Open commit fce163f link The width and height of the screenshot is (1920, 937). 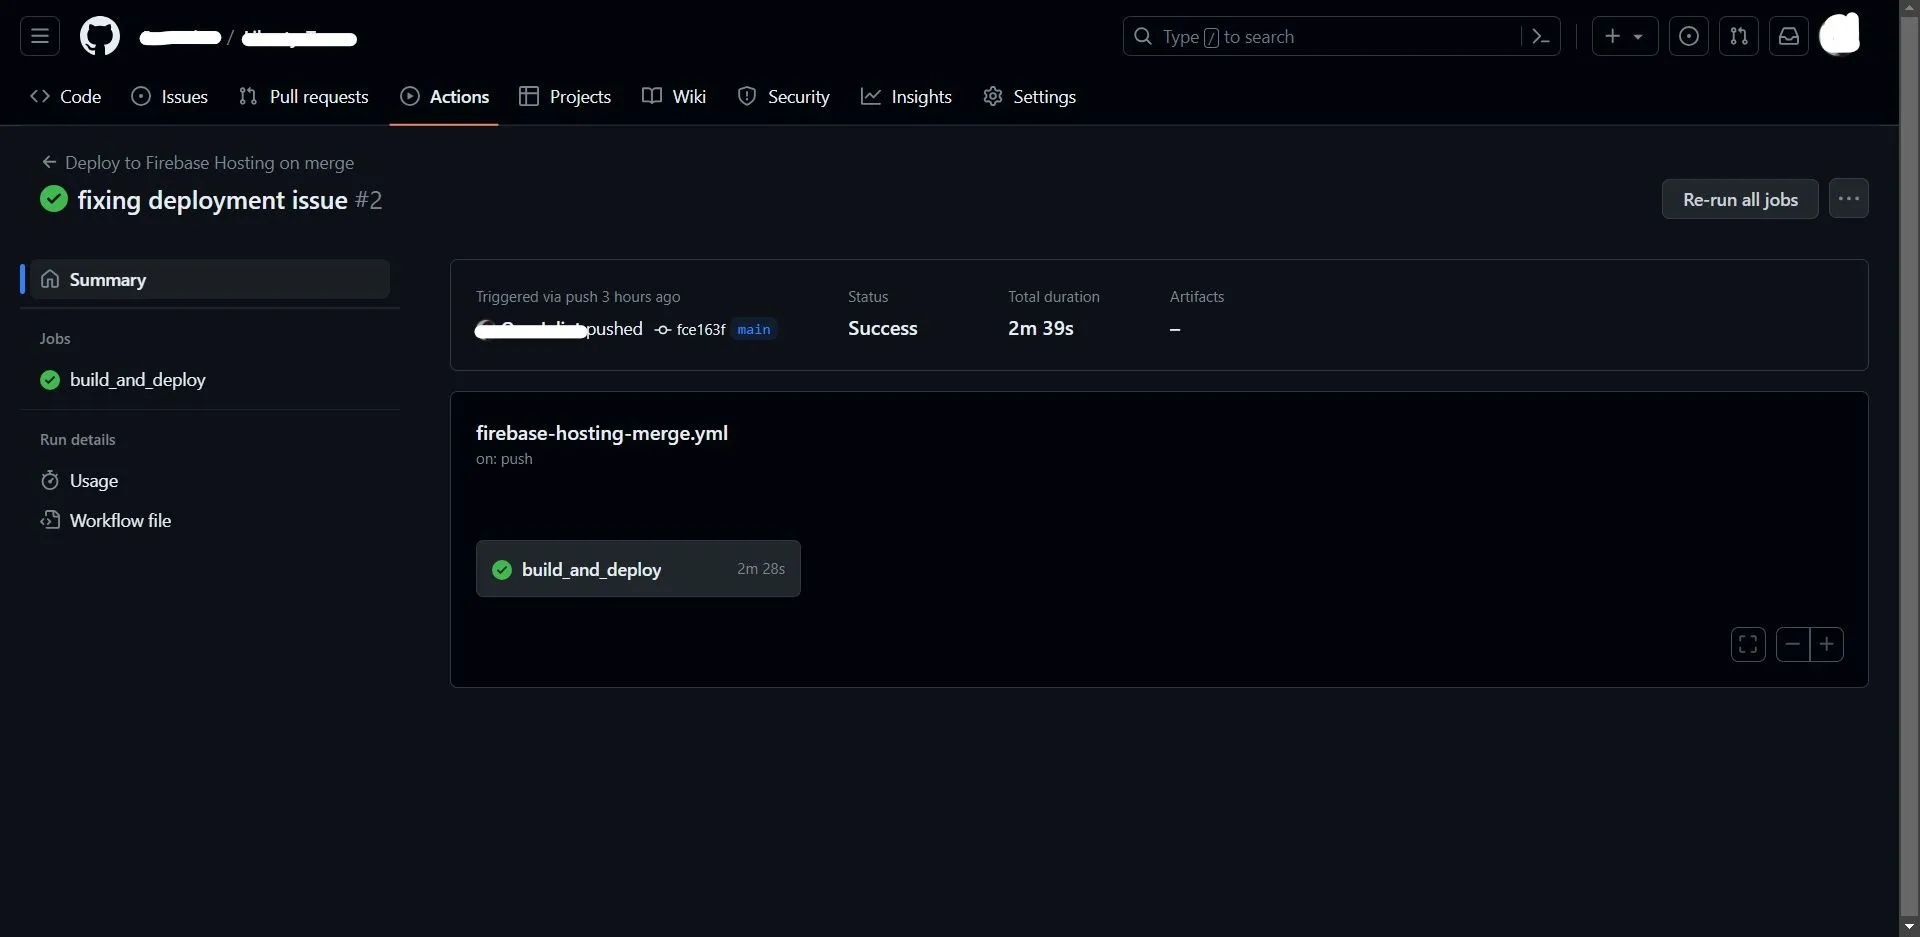tap(700, 330)
